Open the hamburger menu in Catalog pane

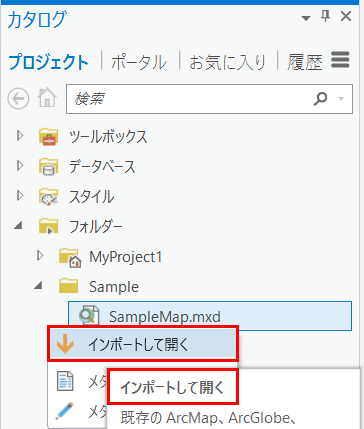pyautogui.click(x=340, y=60)
